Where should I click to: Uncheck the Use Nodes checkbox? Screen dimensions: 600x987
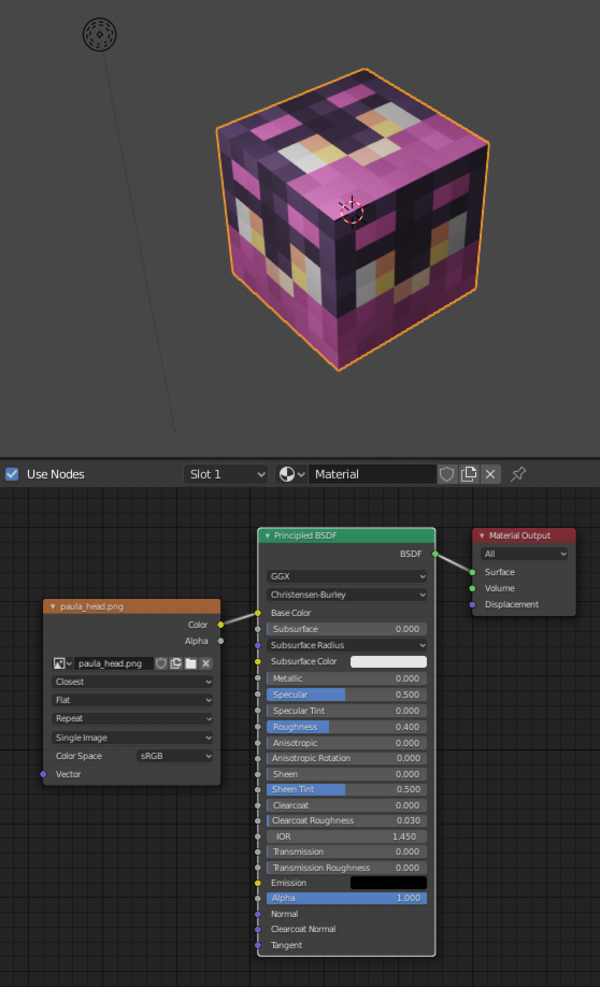coord(12,474)
